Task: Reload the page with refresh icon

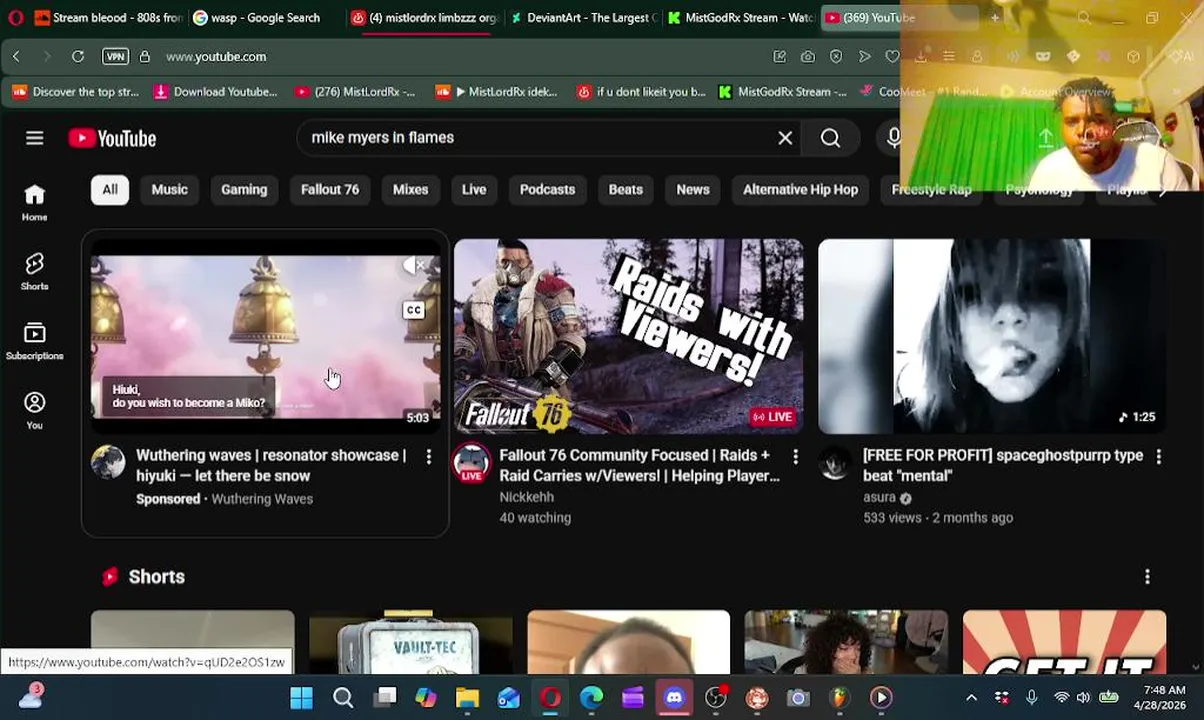Action: [x=77, y=57]
